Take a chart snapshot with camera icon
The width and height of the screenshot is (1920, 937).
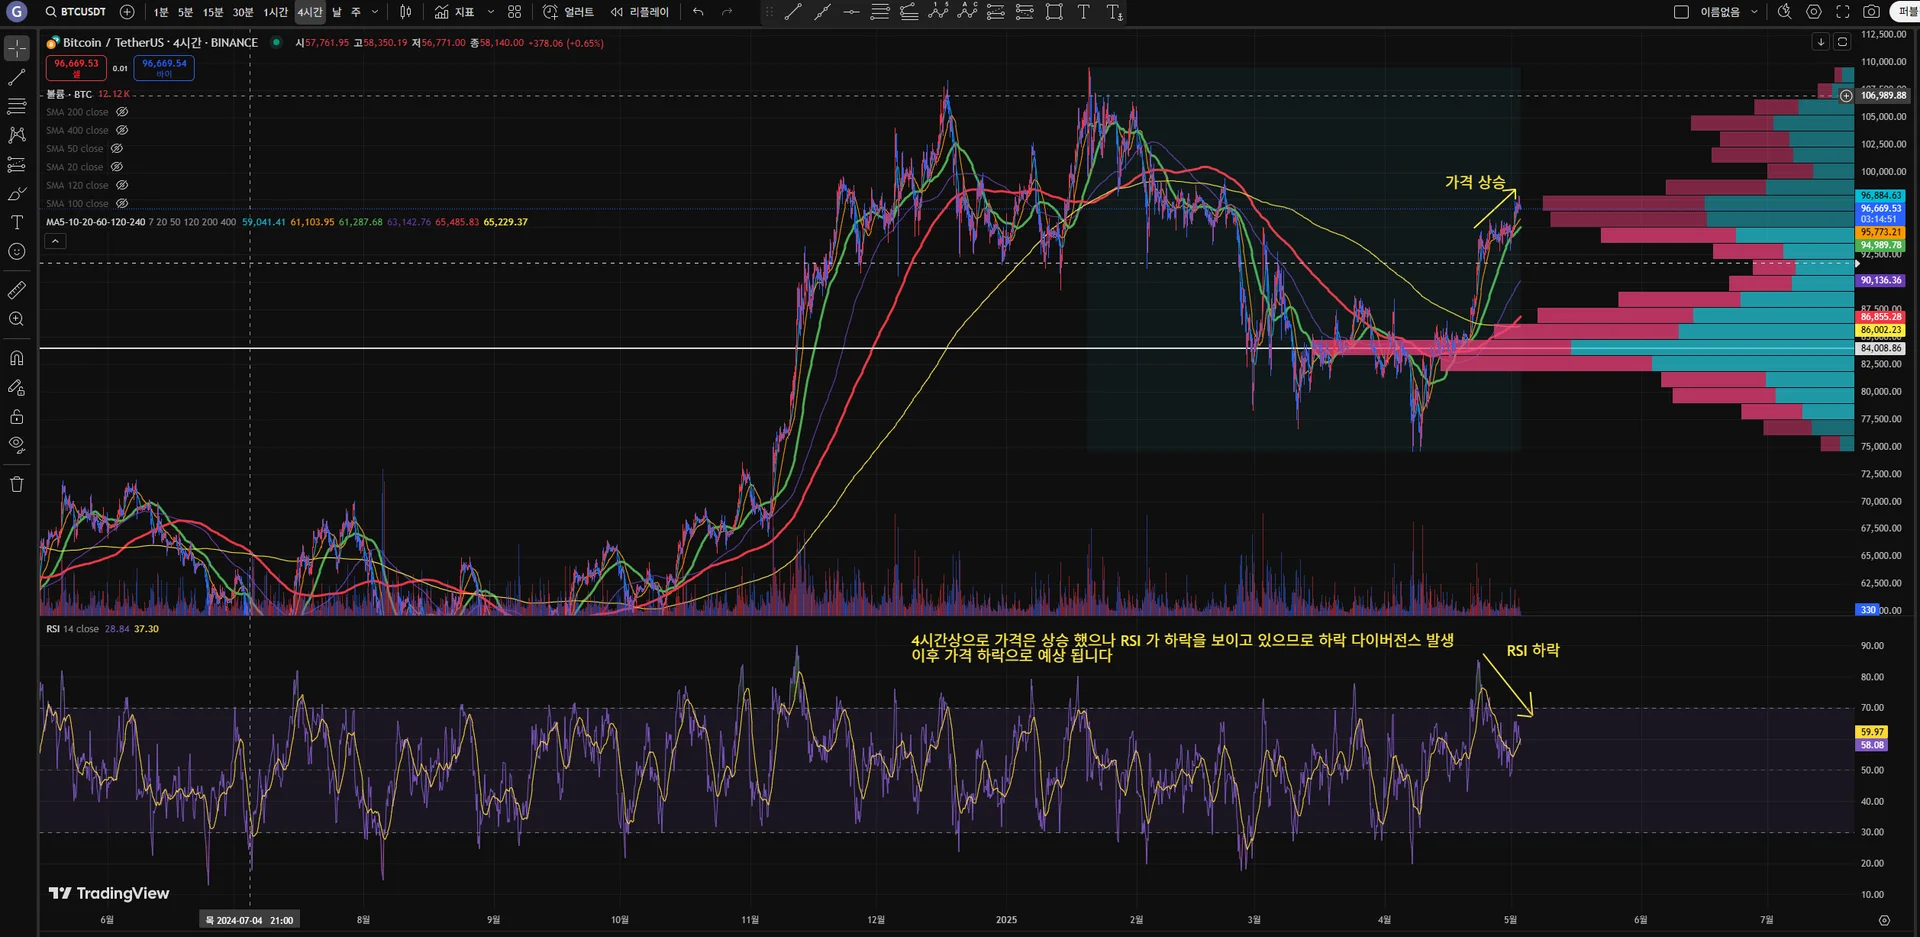[x=1871, y=12]
